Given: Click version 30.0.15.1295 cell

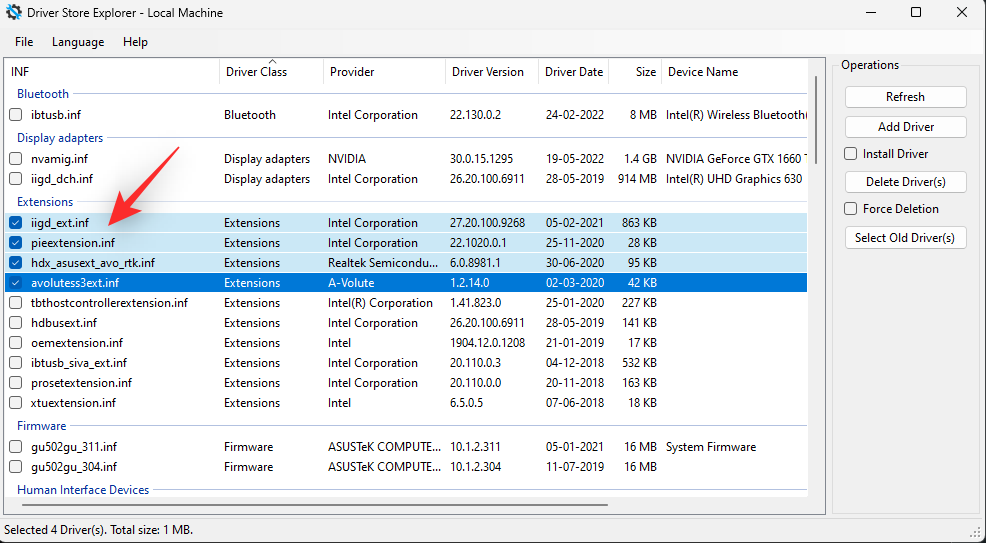Looking at the screenshot, I should (481, 159).
